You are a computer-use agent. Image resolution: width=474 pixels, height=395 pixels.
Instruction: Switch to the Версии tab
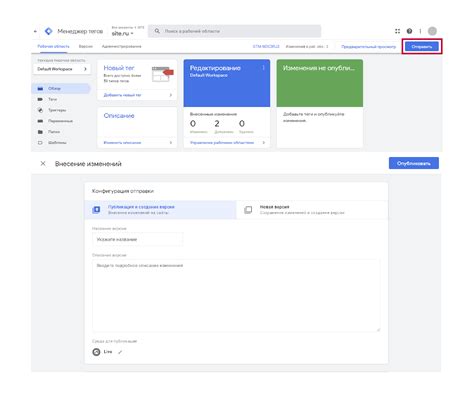86,46
